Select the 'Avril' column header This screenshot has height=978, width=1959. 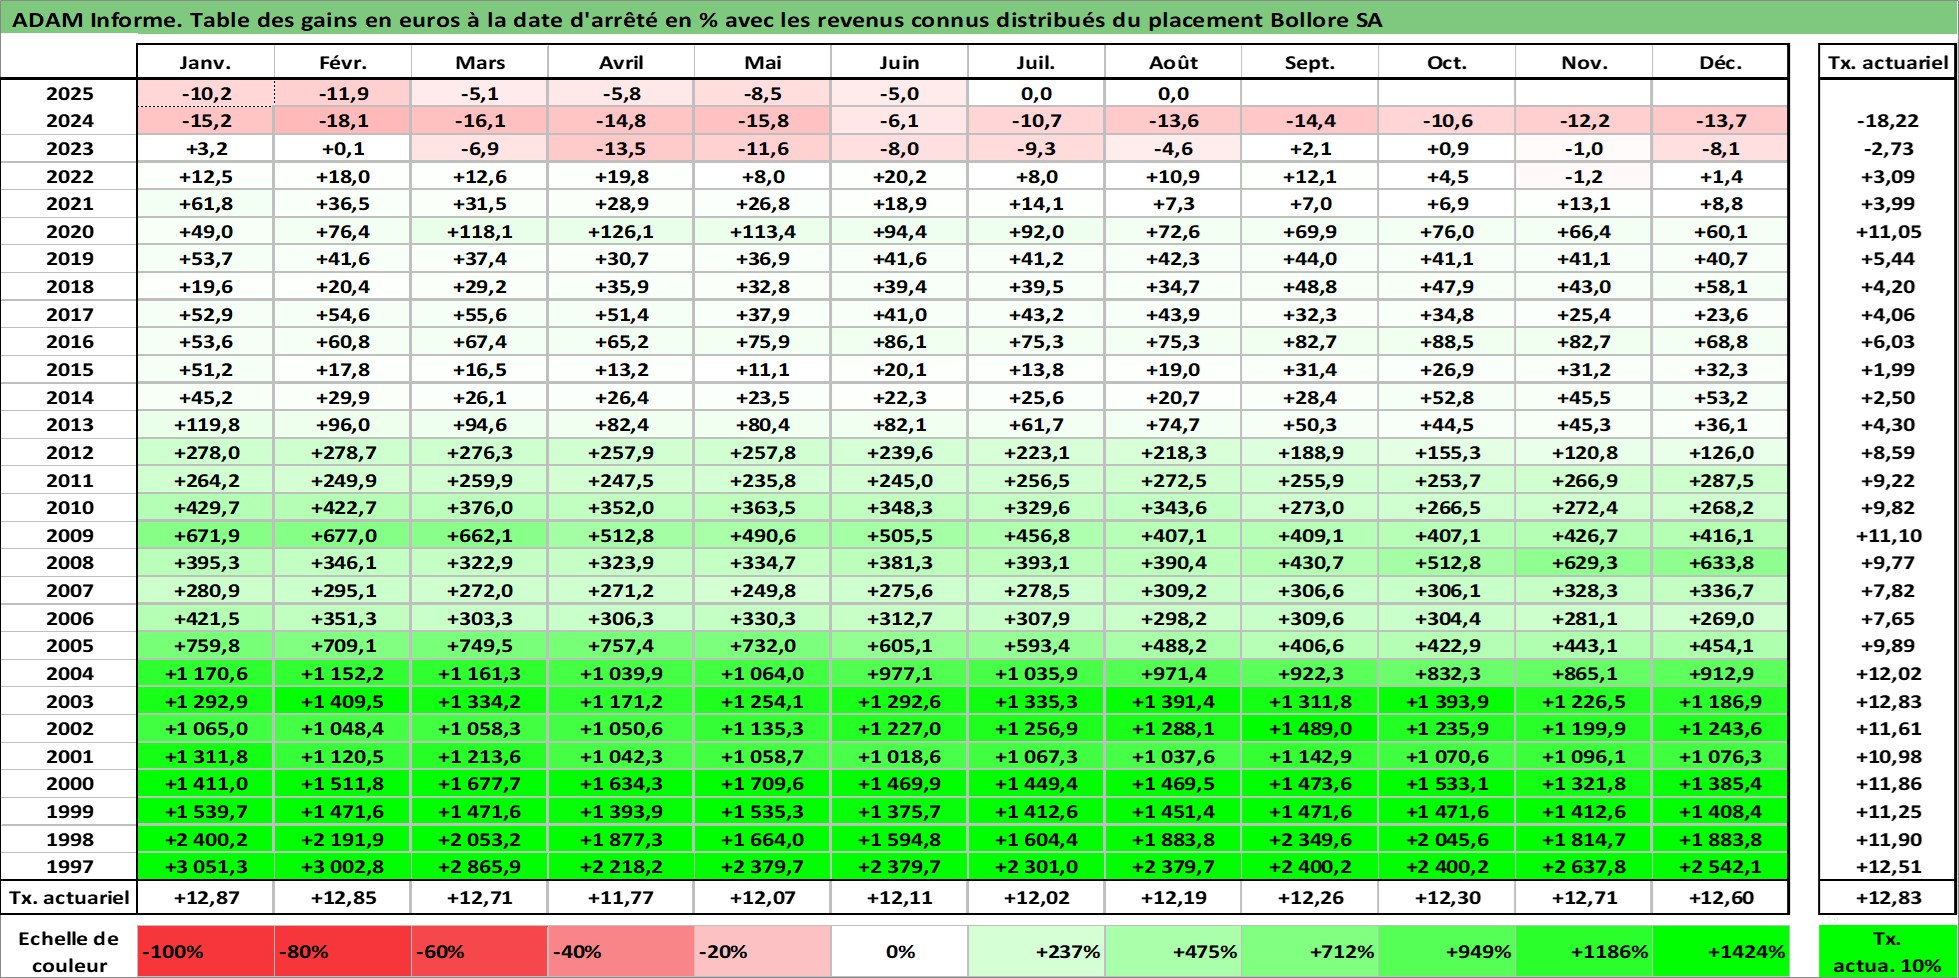(x=621, y=62)
